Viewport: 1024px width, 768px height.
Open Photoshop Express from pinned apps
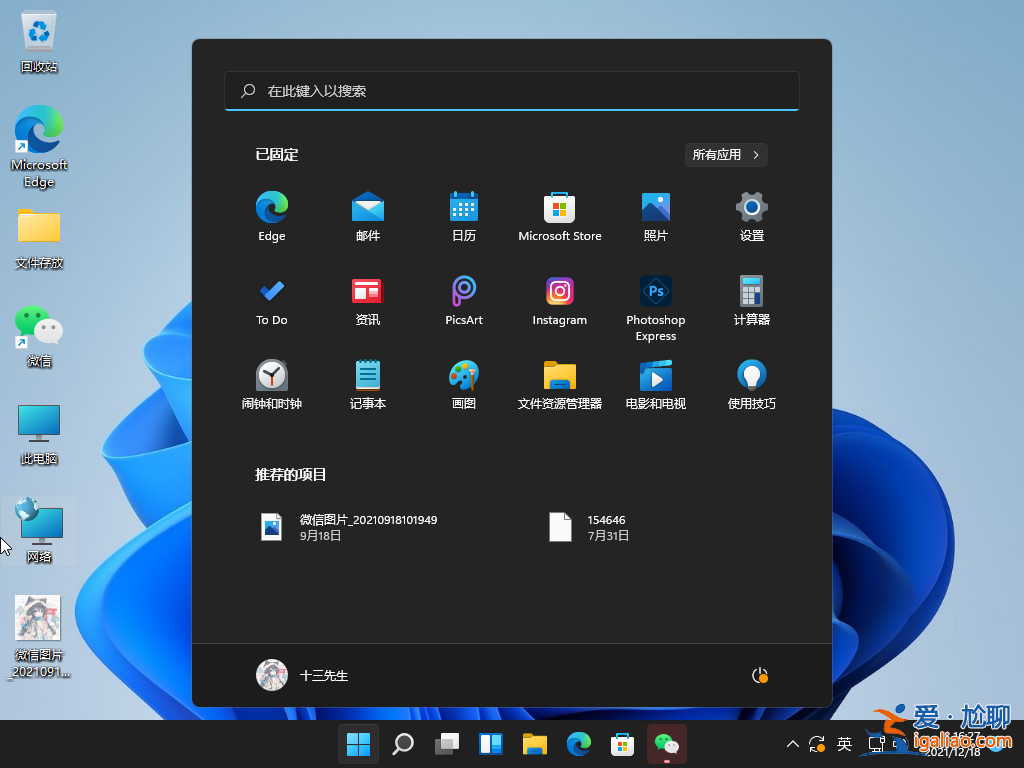pos(655,300)
